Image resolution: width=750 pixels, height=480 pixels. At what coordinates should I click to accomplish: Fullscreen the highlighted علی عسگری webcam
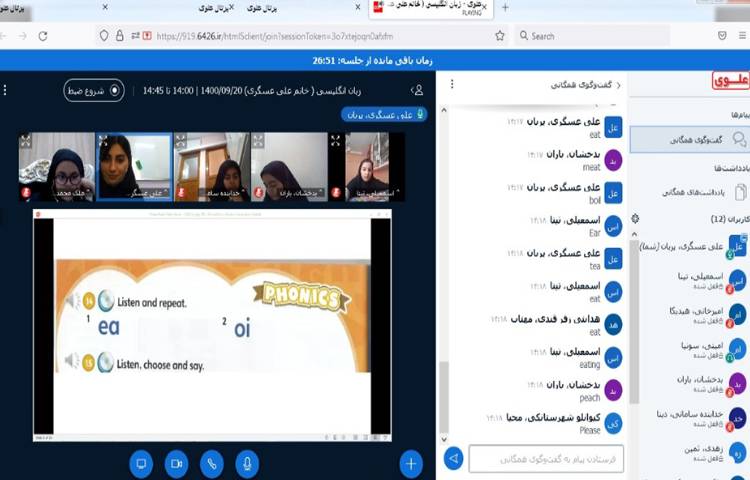pyautogui.click(x=103, y=140)
